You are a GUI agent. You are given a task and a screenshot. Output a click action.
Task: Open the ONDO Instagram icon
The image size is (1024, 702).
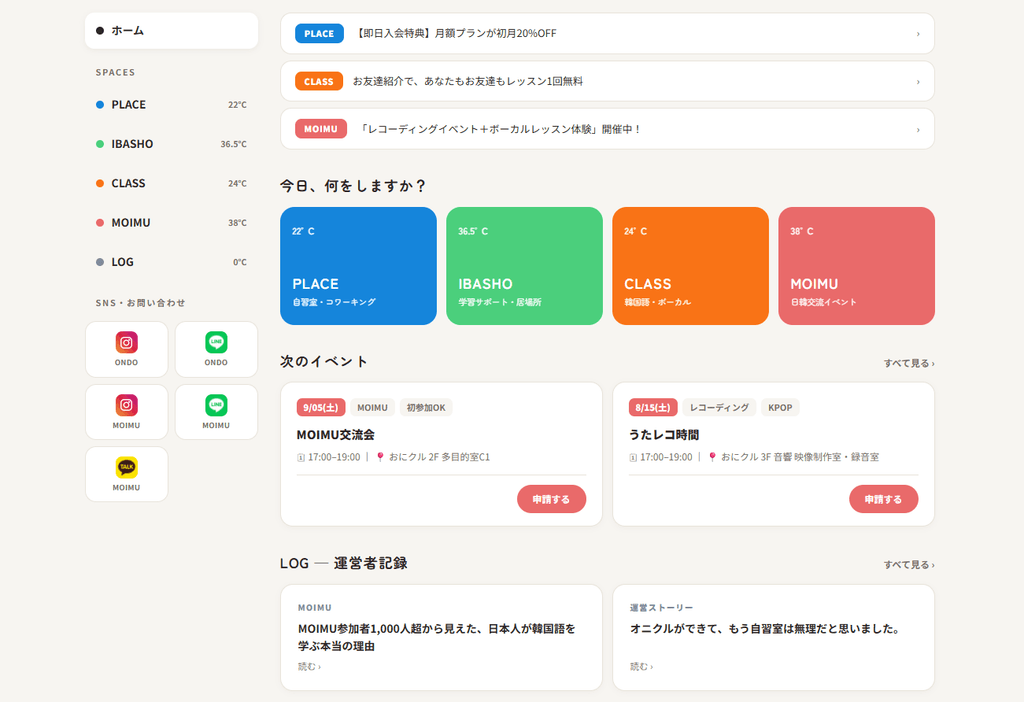point(126,342)
